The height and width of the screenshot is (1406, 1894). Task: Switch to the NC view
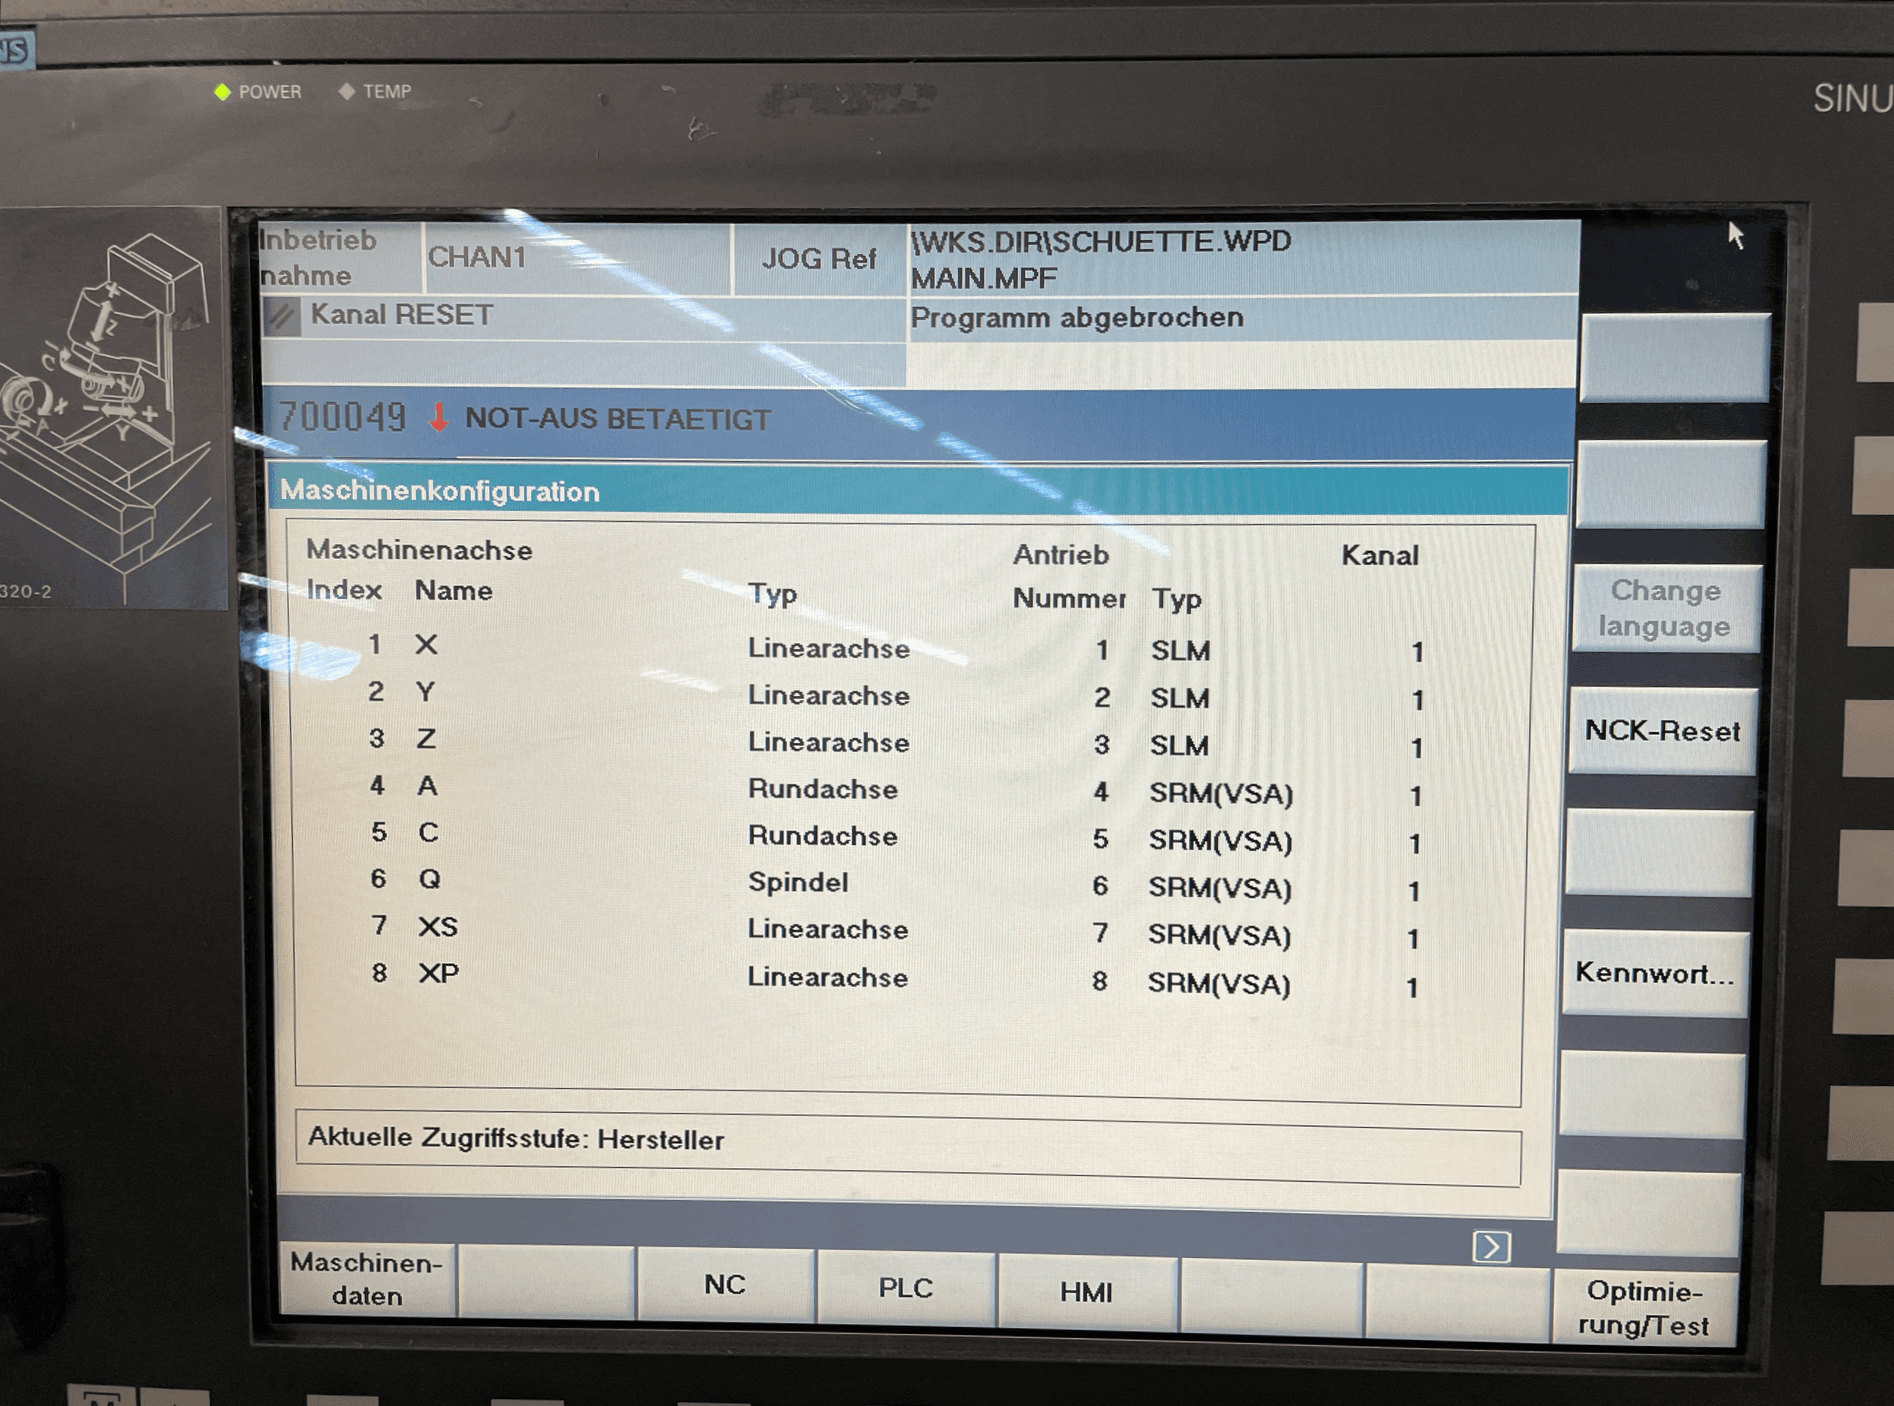tap(723, 1286)
